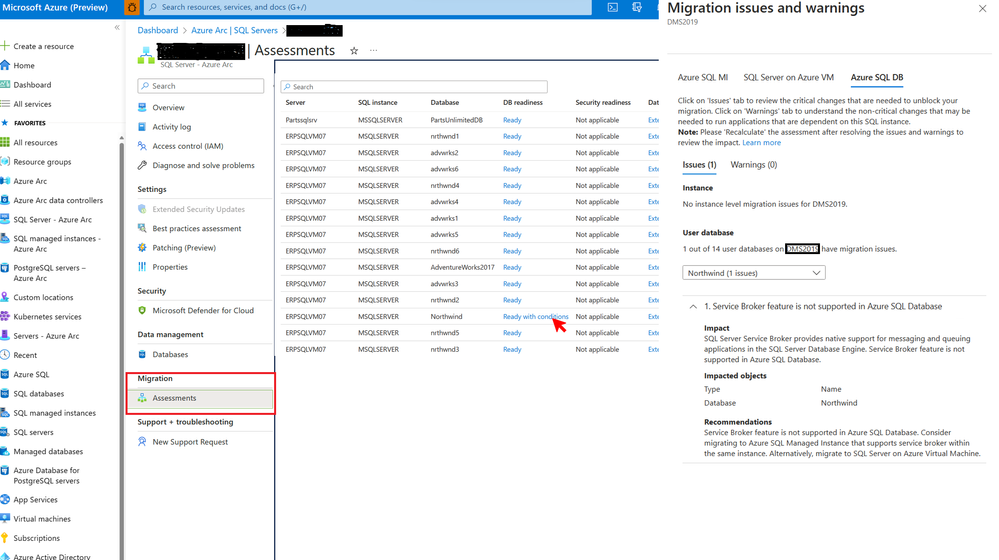Click Ready link for AdventureWorks2017
Screen dimensions: 999x560
pos(512,268)
